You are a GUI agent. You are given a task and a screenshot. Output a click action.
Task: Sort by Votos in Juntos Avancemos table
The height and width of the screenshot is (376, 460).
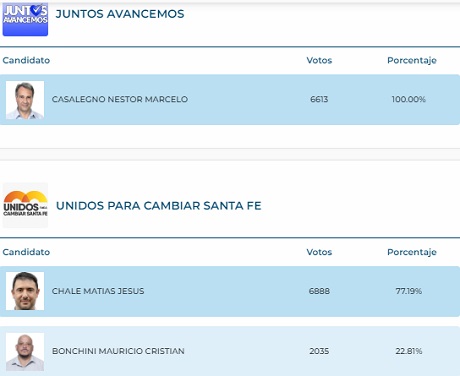pyautogui.click(x=319, y=60)
